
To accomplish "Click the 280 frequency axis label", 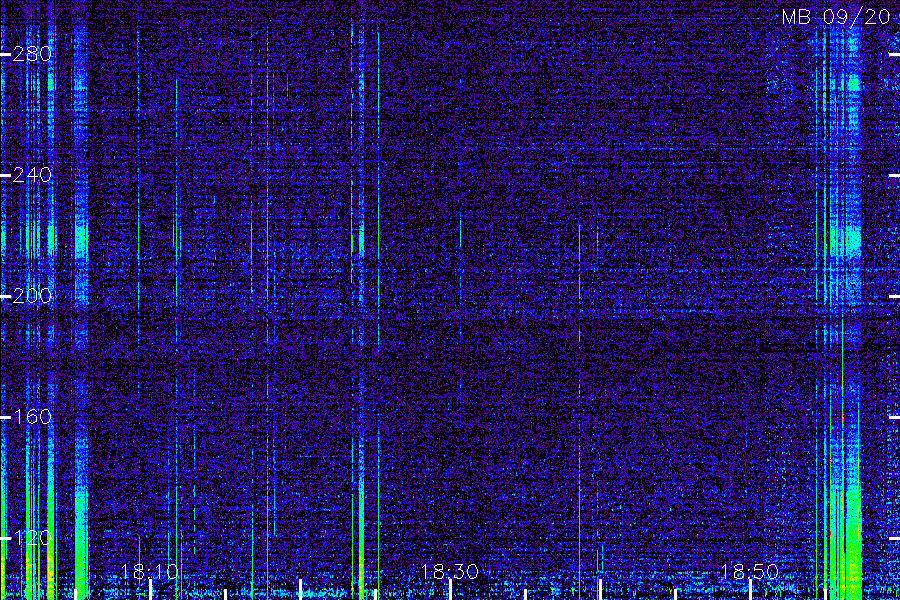I will (32, 55).
